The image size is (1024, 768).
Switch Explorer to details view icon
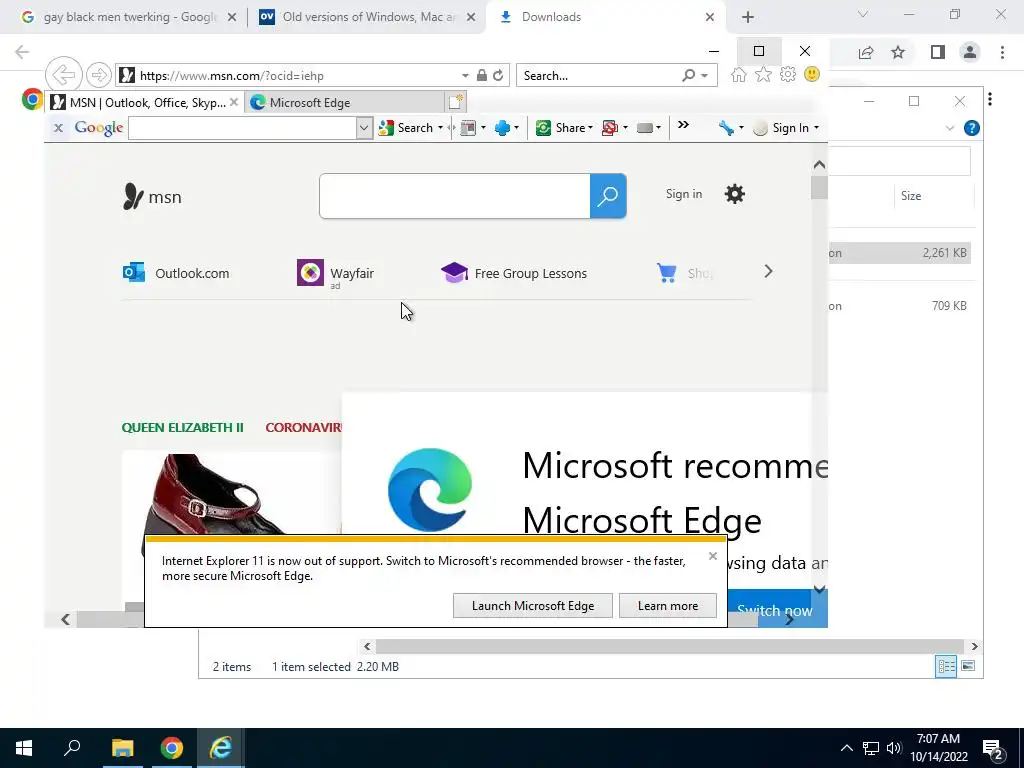click(x=946, y=666)
